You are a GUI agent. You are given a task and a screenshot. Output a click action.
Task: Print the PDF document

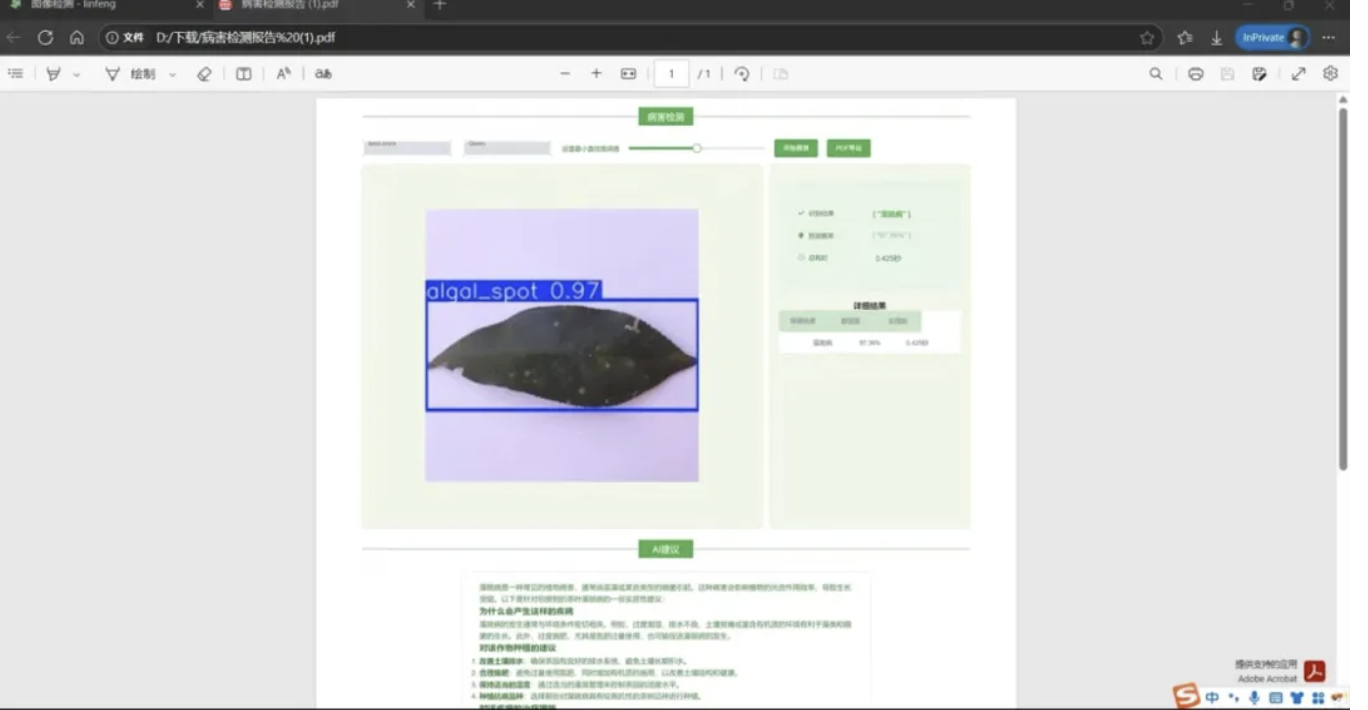(1195, 74)
